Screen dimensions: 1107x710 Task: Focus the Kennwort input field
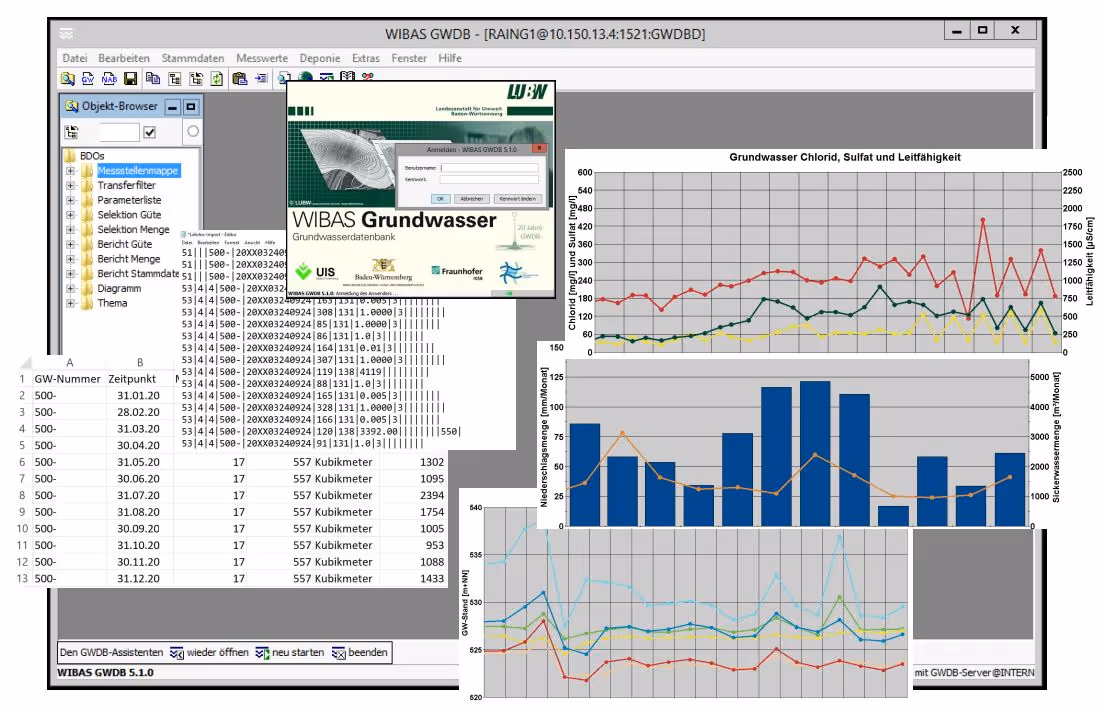point(489,180)
